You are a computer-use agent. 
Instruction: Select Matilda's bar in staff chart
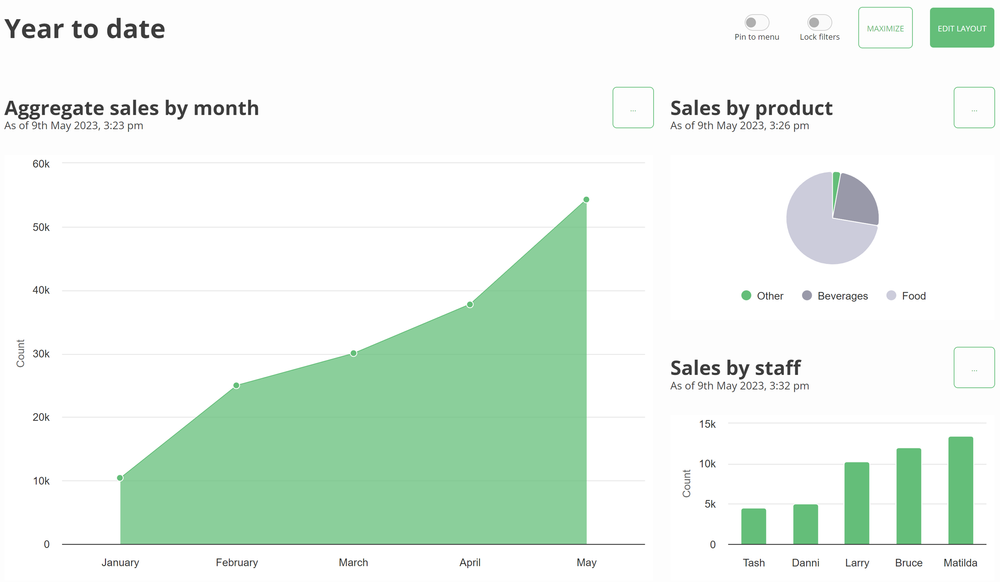tap(960, 491)
